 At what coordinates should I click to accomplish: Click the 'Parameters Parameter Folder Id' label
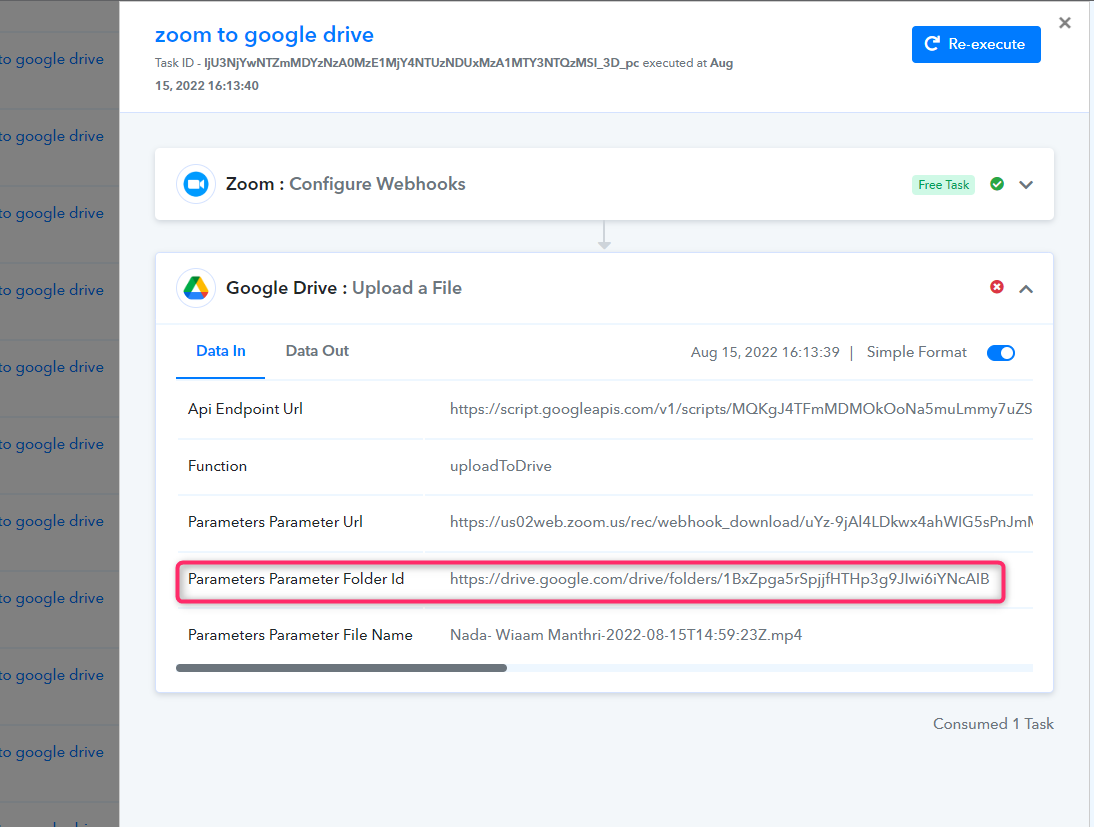tap(296, 579)
